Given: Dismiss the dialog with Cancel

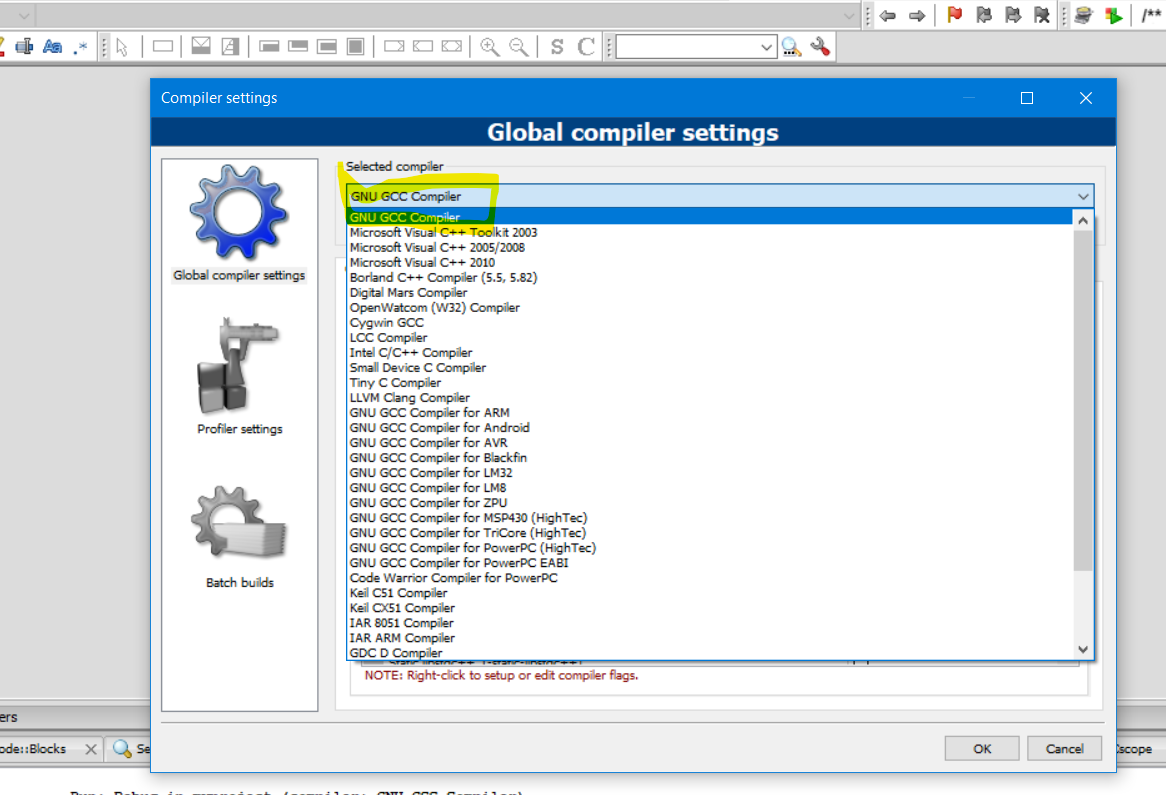Looking at the screenshot, I should click(x=1064, y=748).
